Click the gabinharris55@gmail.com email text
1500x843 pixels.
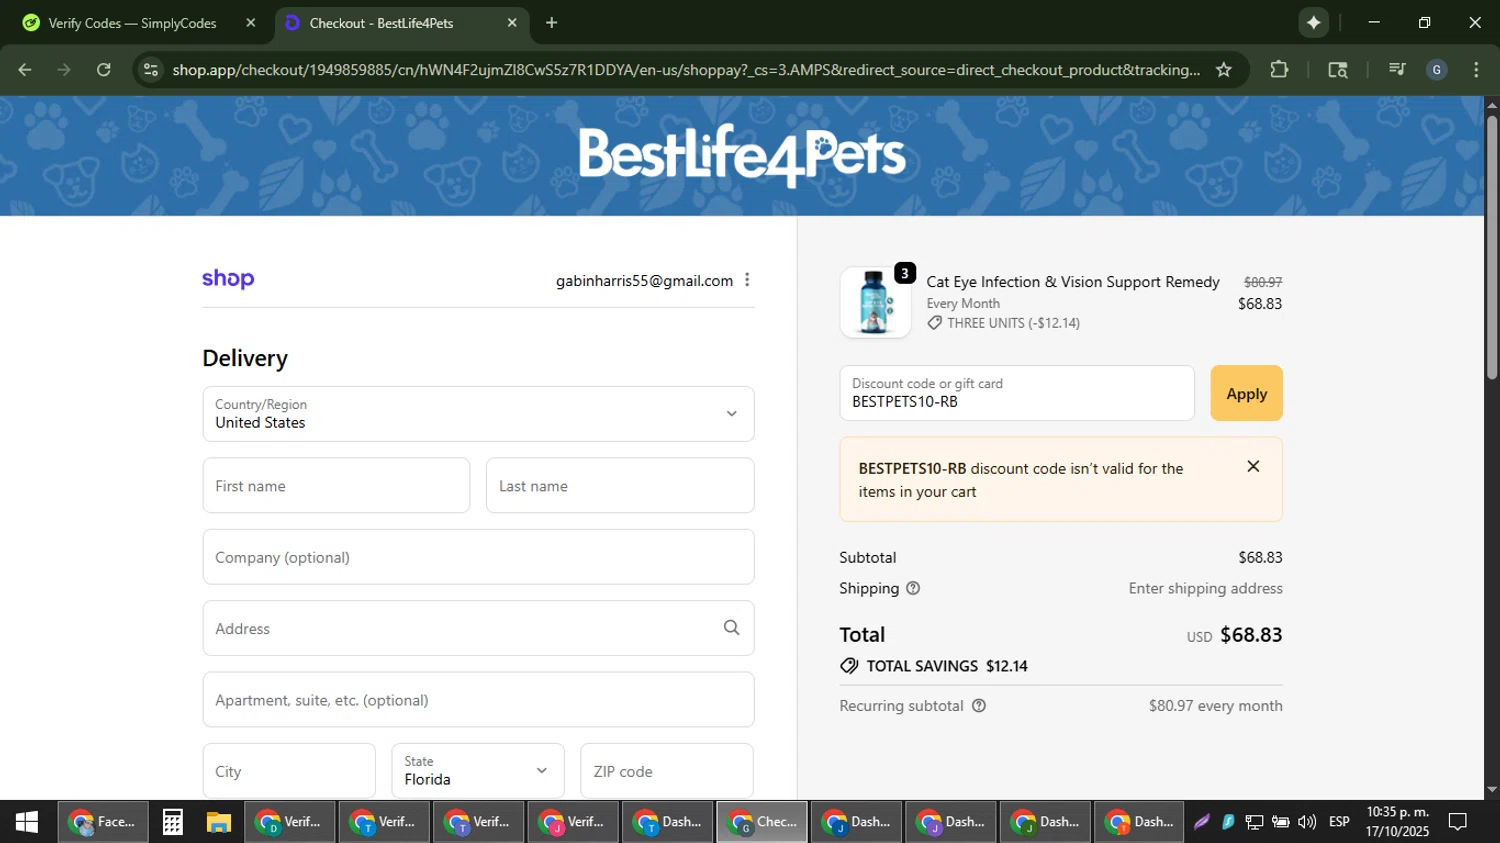click(644, 281)
